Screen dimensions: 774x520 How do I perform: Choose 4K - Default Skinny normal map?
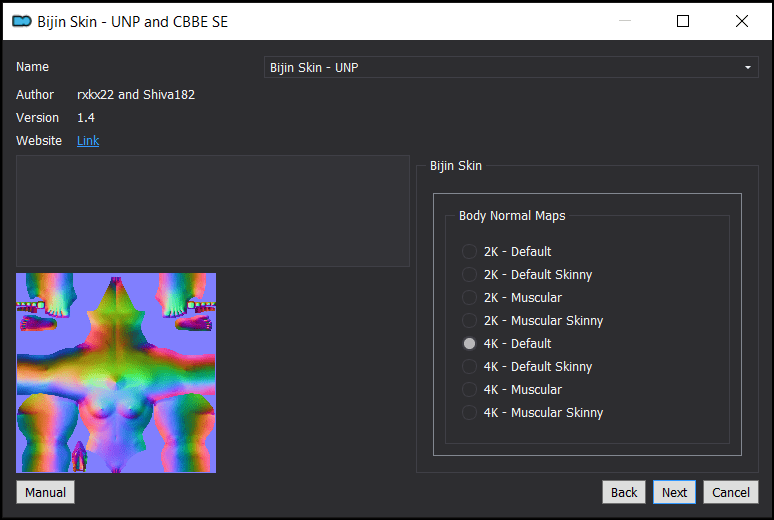click(x=527, y=366)
